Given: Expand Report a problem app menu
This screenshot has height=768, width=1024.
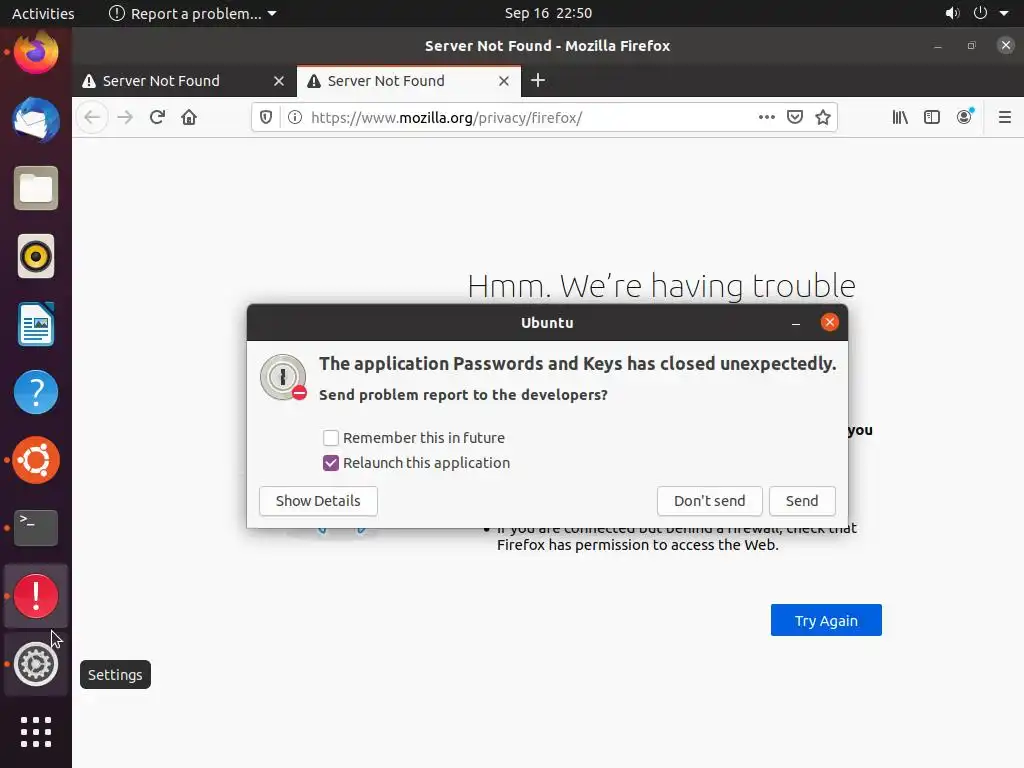Looking at the screenshot, I should point(193,13).
